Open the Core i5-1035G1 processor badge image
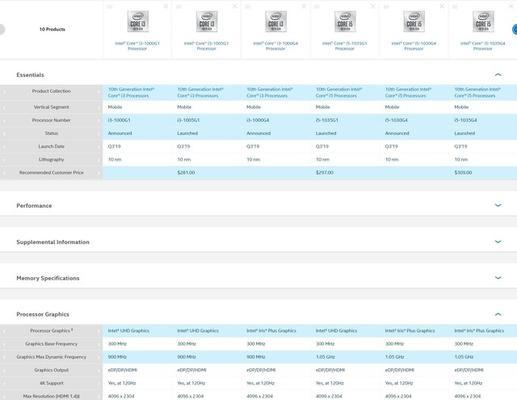This screenshot has width=517, height=400. (x=345, y=21)
